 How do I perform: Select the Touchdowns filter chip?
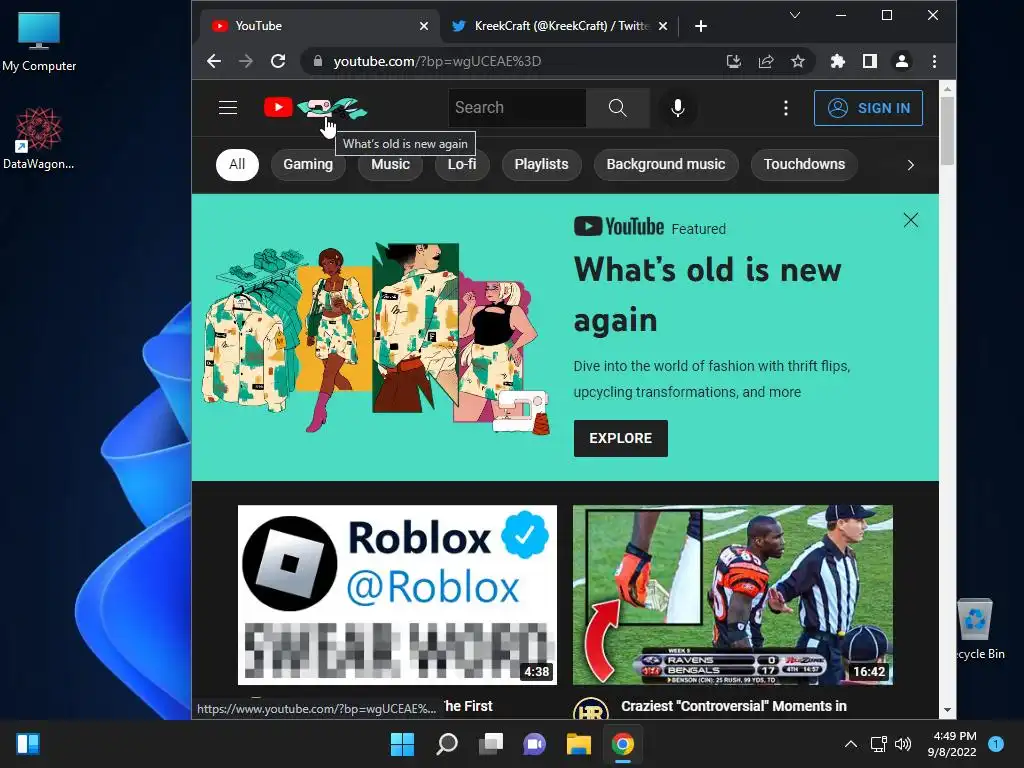pos(804,165)
